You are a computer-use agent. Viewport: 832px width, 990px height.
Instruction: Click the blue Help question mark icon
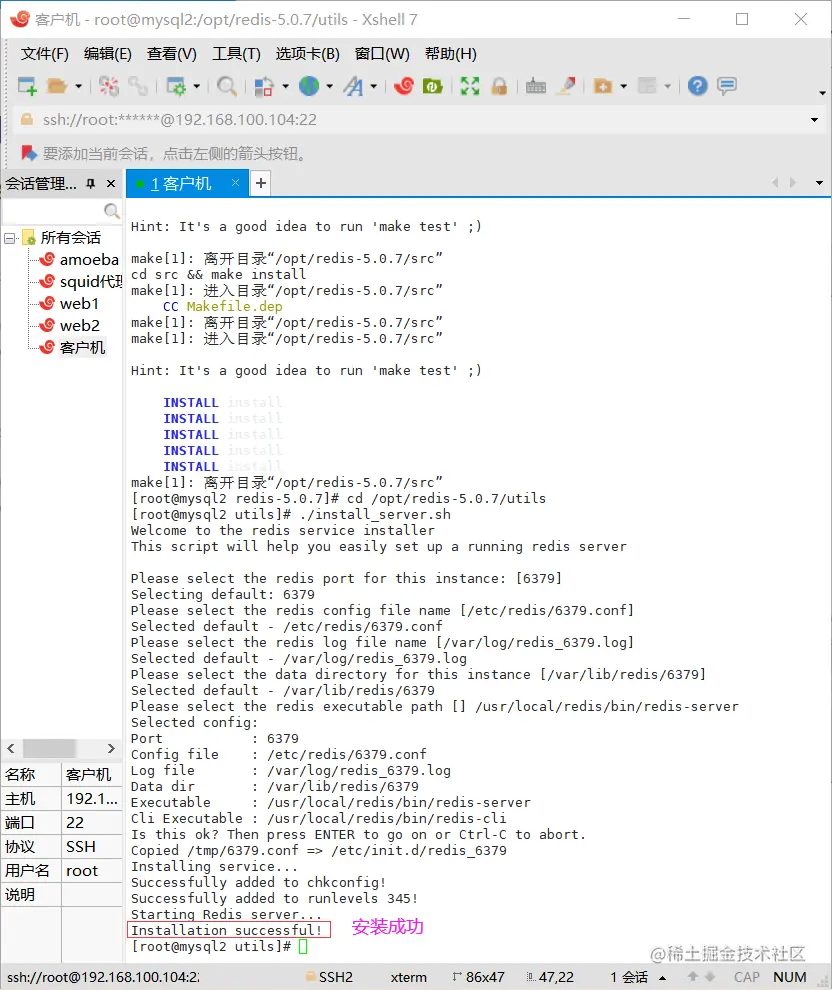click(698, 86)
